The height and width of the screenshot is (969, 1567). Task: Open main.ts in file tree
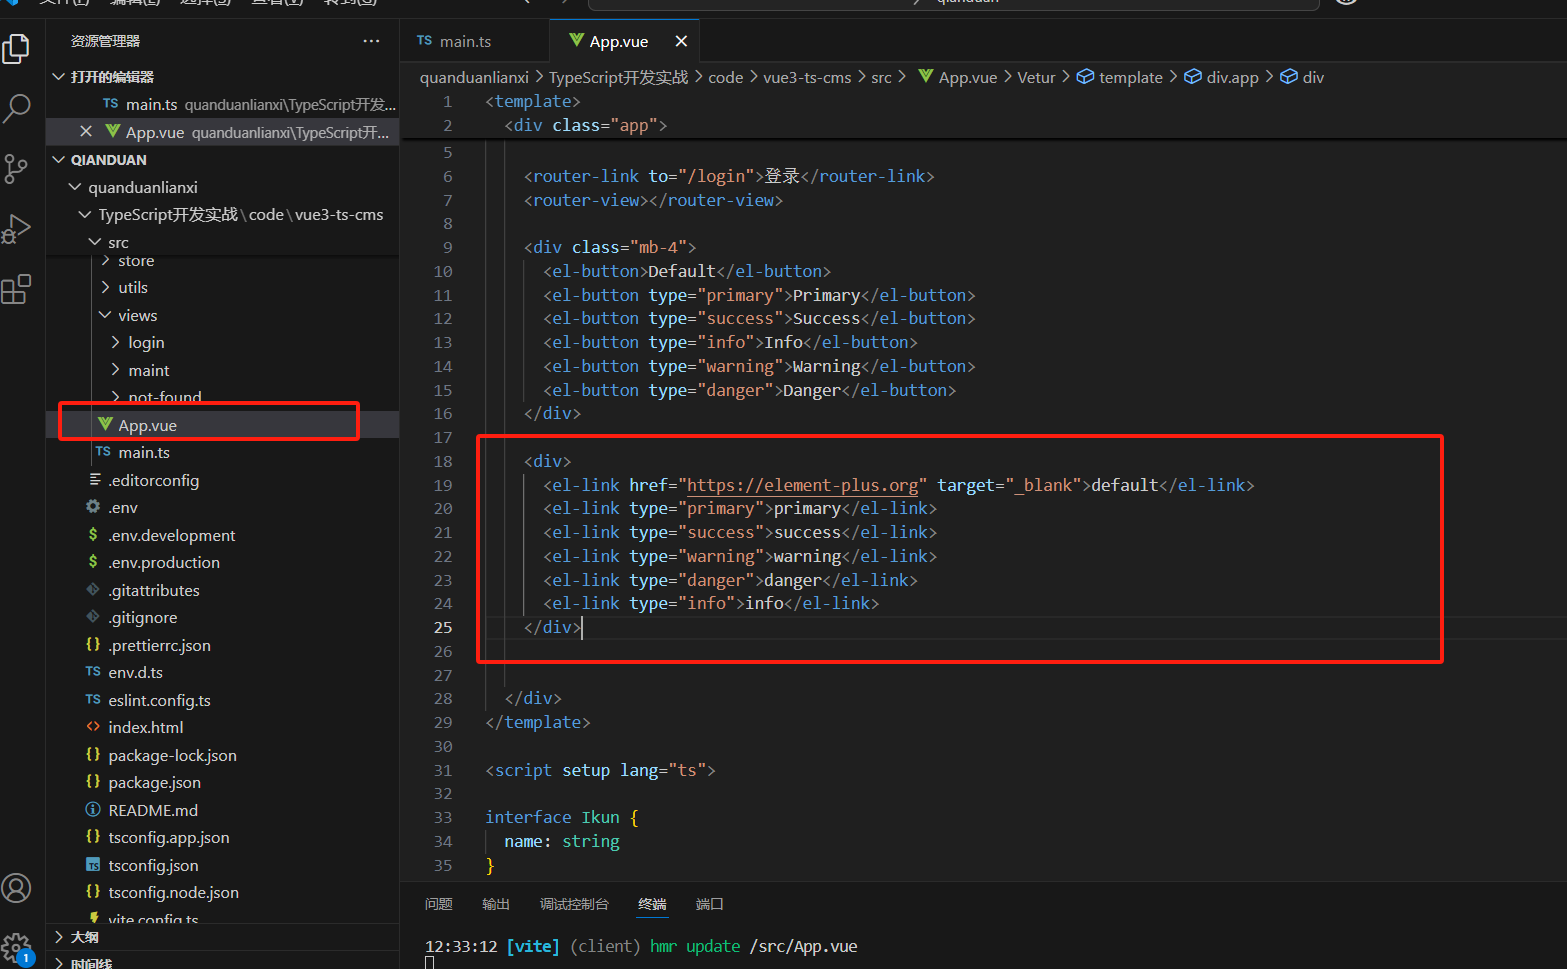[222, 452]
